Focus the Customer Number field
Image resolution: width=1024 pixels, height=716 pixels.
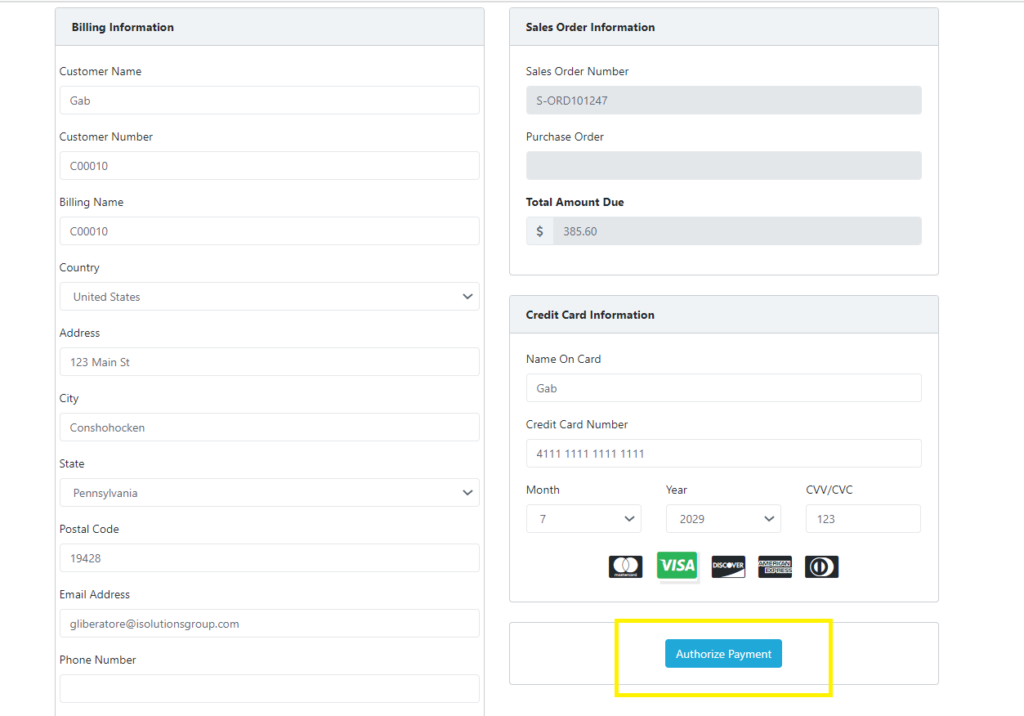tap(268, 166)
